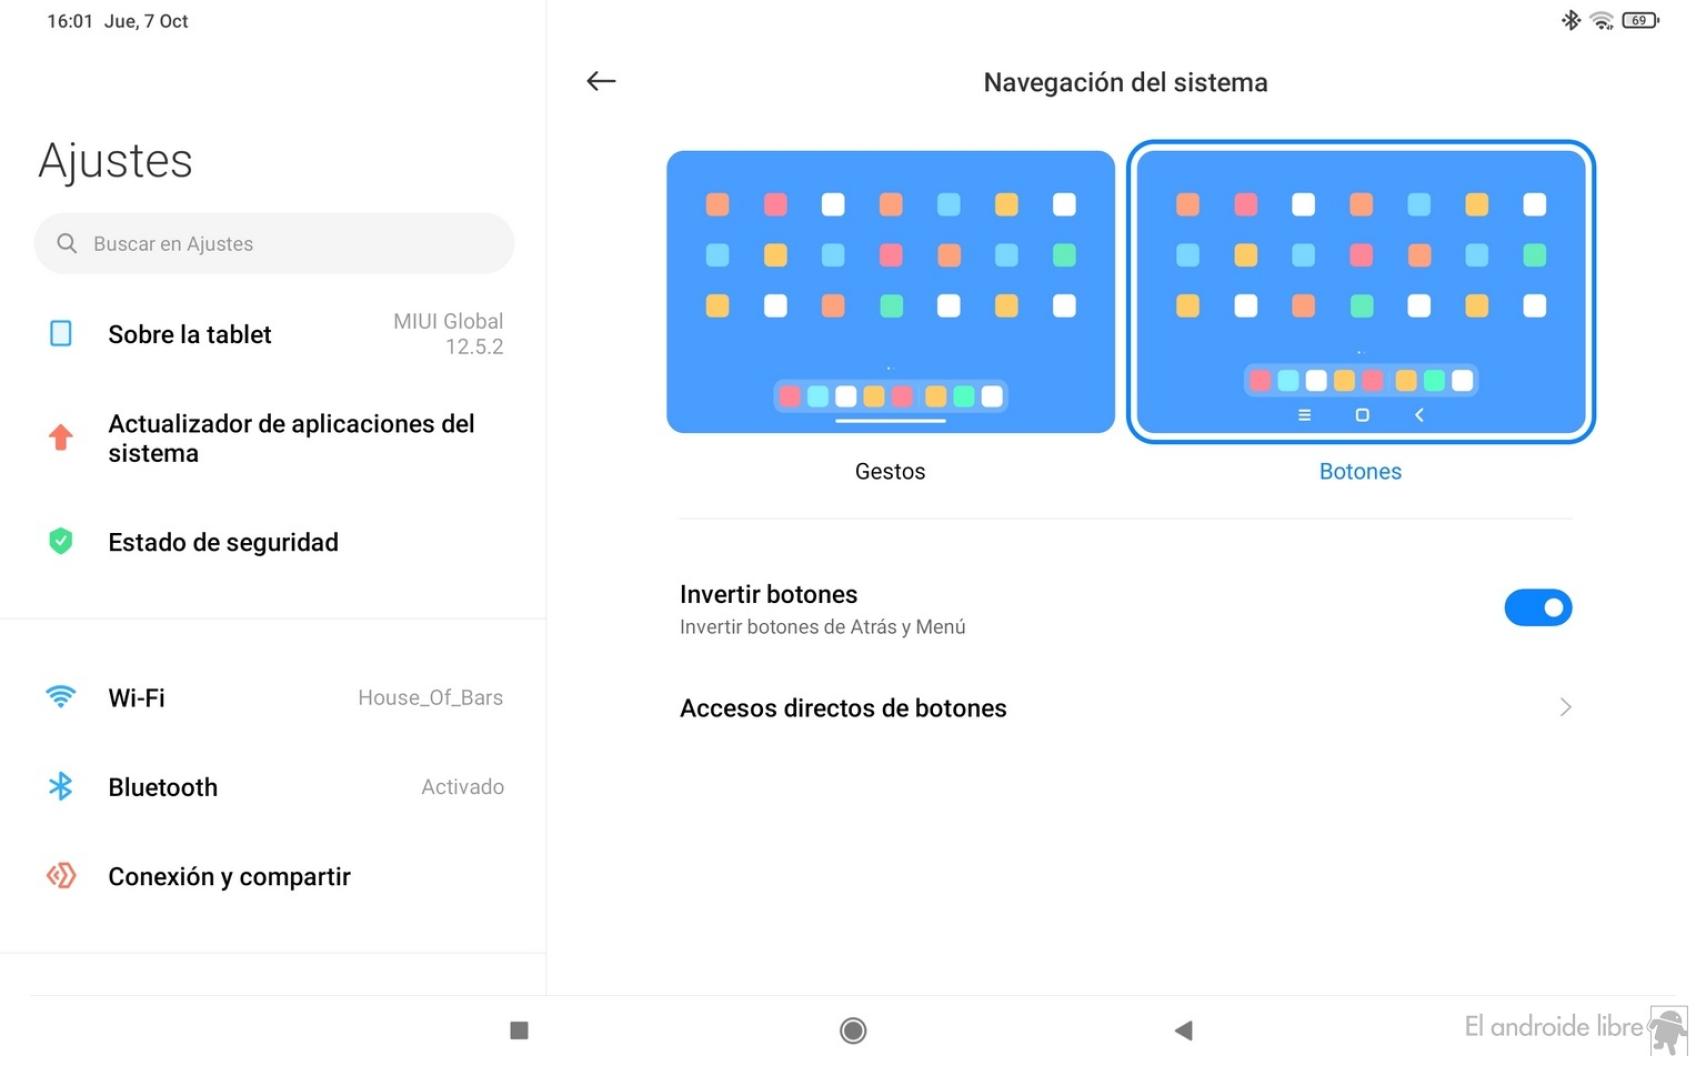Tap the circular home navigation button
The image size is (1706, 1066).
(x=853, y=1030)
